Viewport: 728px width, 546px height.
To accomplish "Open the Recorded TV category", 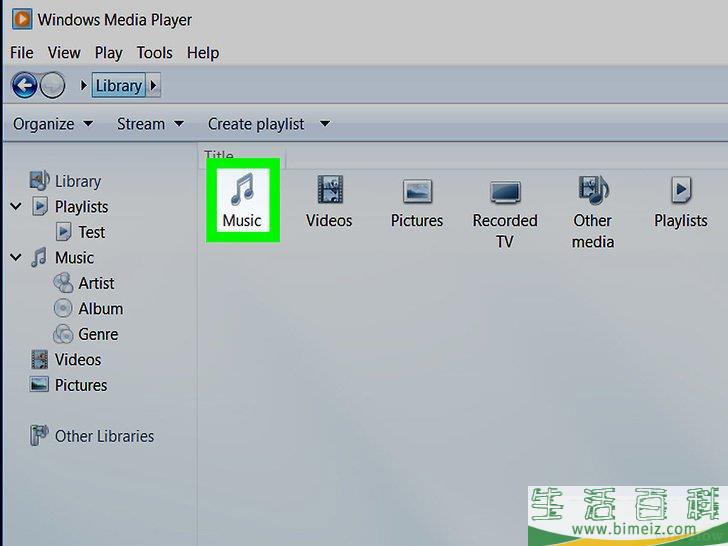I will click(x=505, y=212).
